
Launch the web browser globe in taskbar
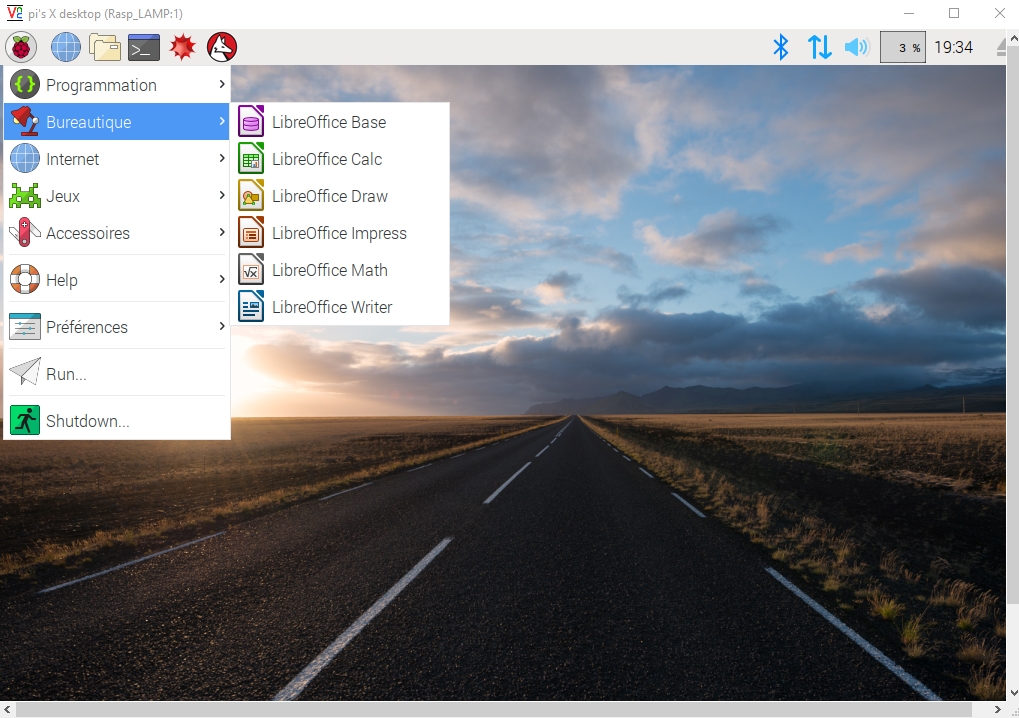pyautogui.click(x=66, y=47)
